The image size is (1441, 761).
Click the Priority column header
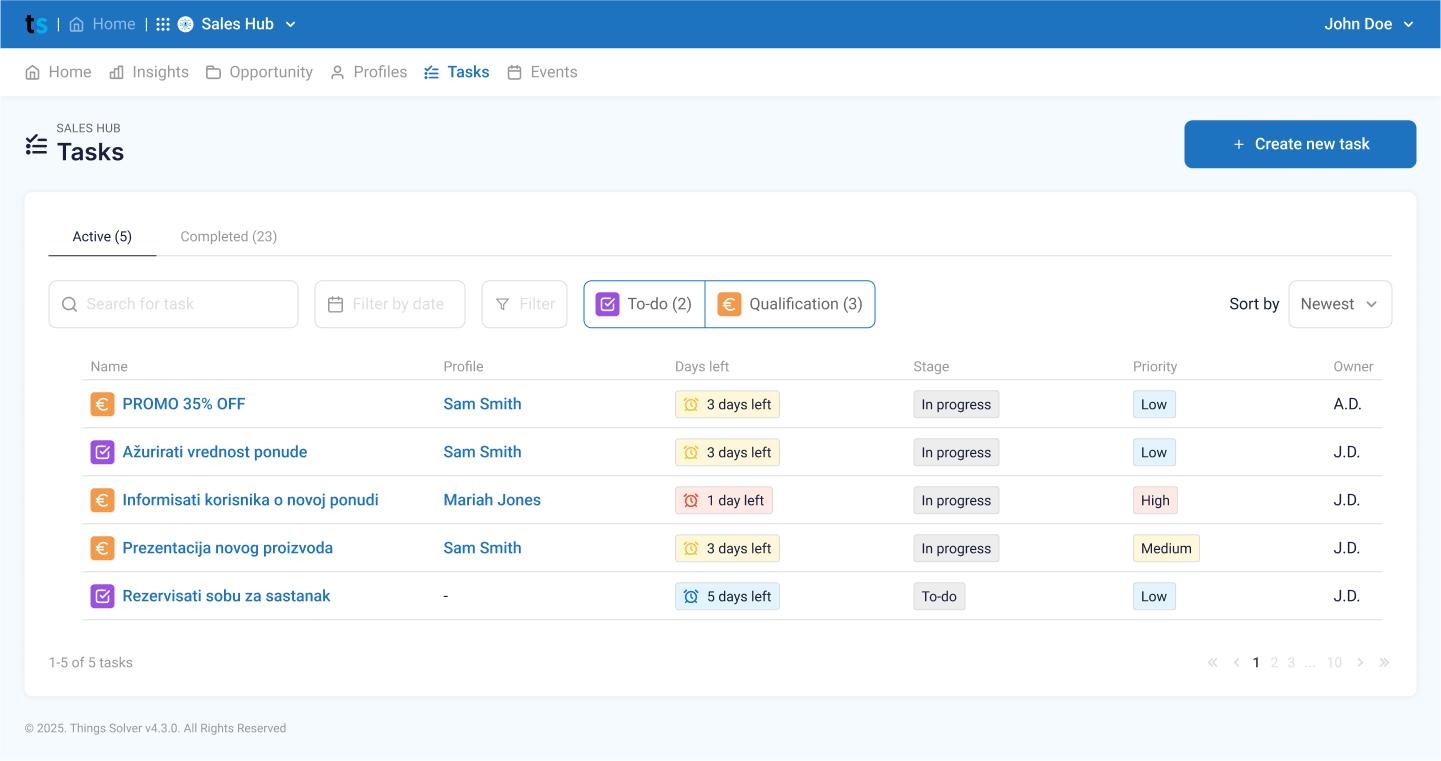pyautogui.click(x=1155, y=367)
